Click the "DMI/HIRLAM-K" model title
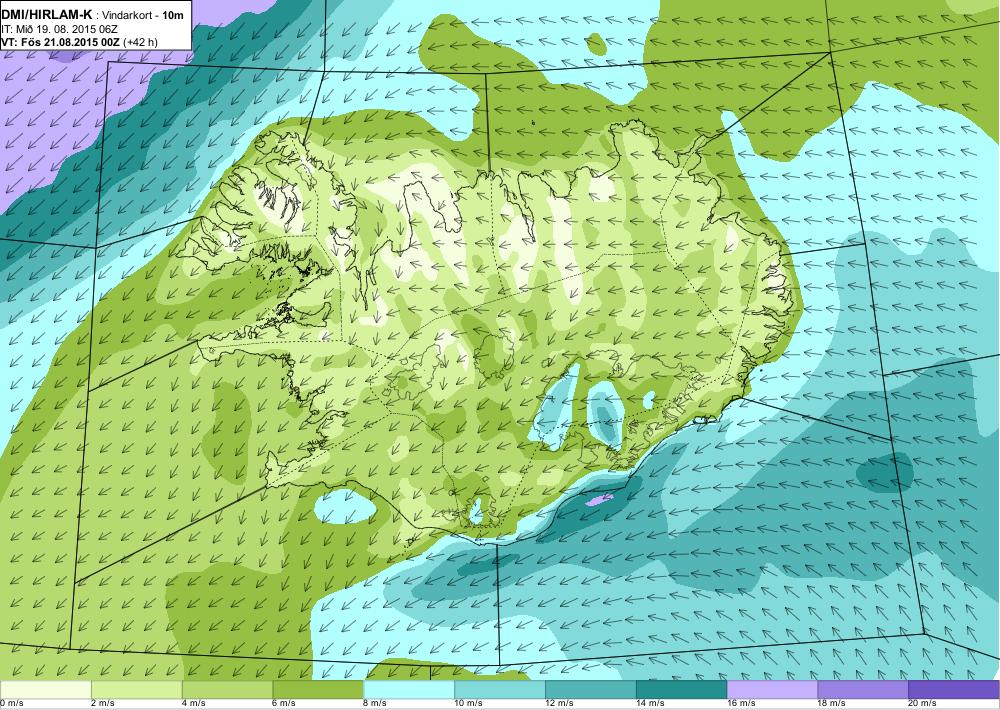Screen dimensions: 1000x710 point(47,15)
